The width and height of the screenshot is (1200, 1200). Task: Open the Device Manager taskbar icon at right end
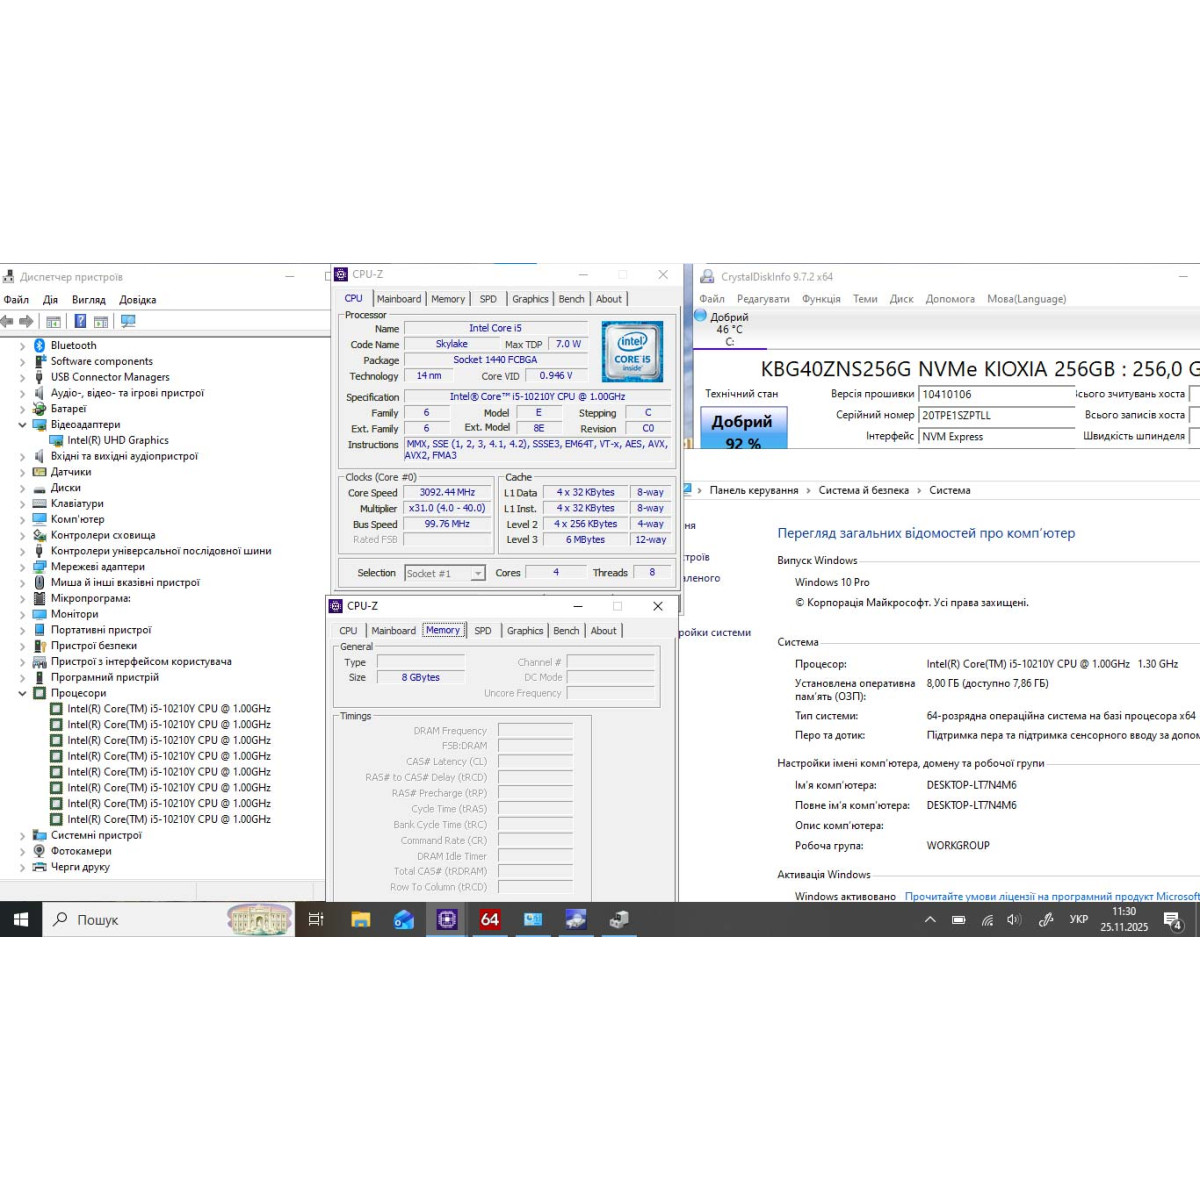(x=619, y=919)
